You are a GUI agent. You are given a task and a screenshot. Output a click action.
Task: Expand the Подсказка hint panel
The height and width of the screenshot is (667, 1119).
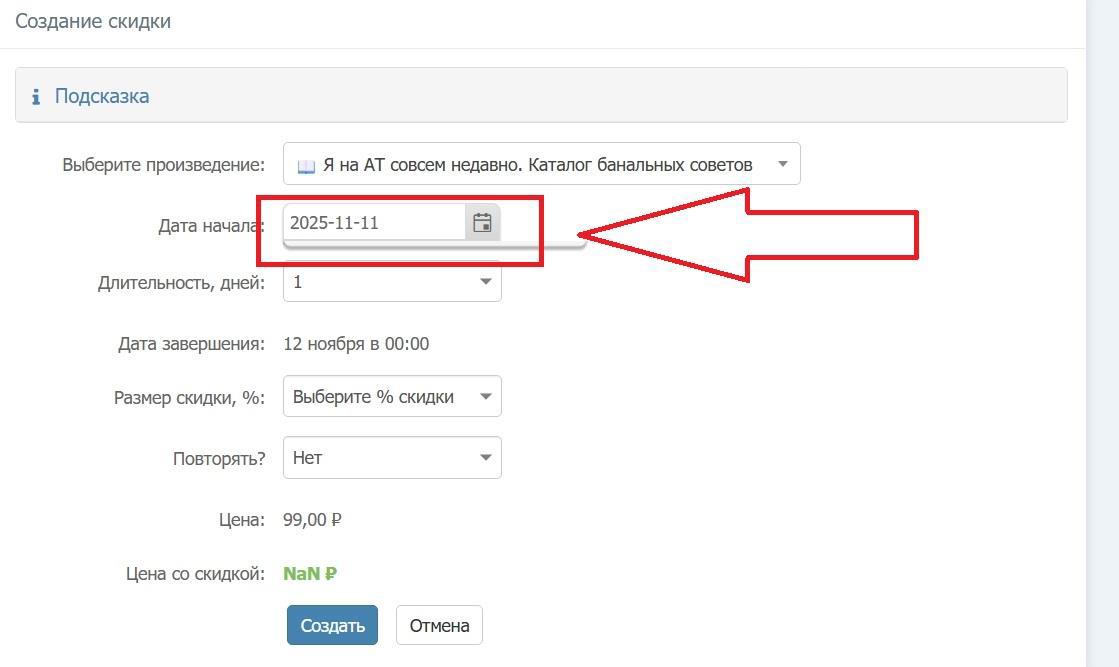pyautogui.click(x=541, y=96)
